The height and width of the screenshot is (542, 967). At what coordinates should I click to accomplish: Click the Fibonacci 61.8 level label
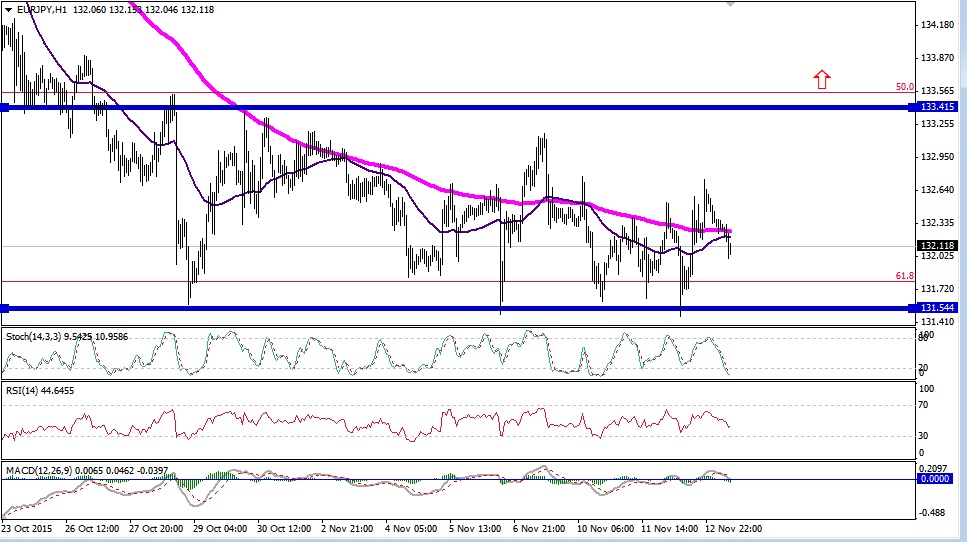(905, 276)
